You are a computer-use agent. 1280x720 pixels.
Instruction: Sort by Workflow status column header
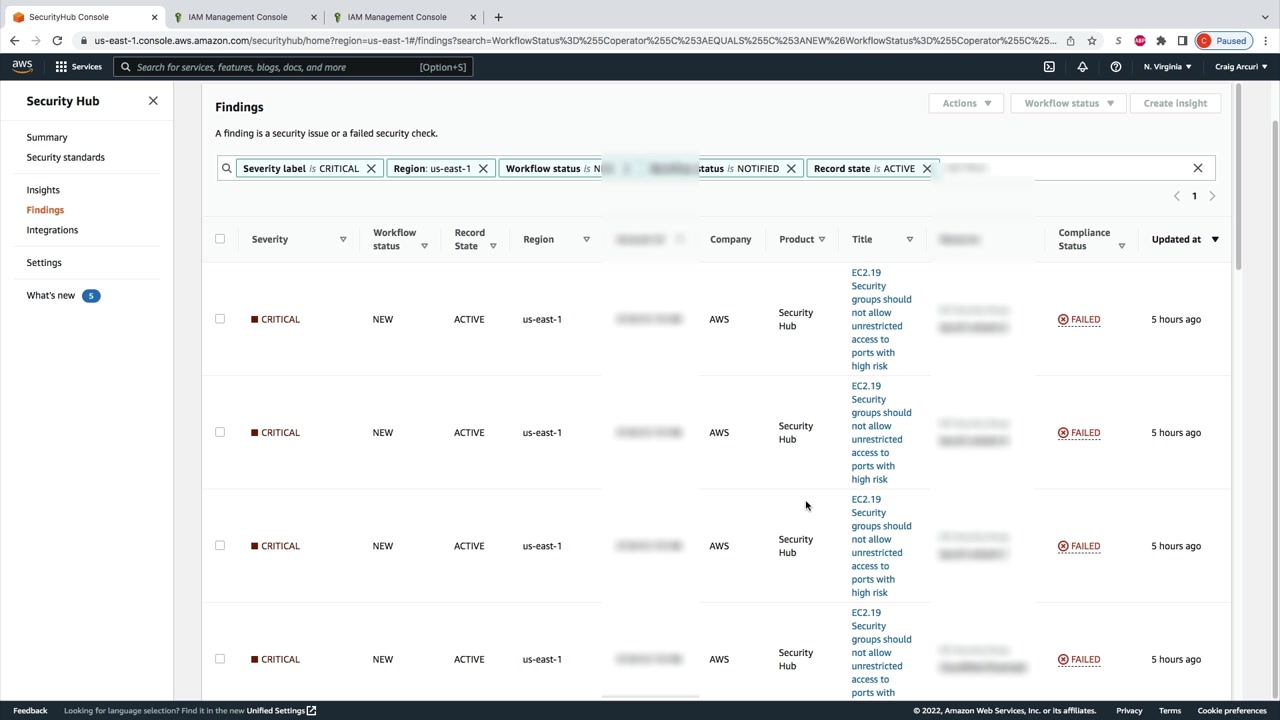click(x=424, y=246)
